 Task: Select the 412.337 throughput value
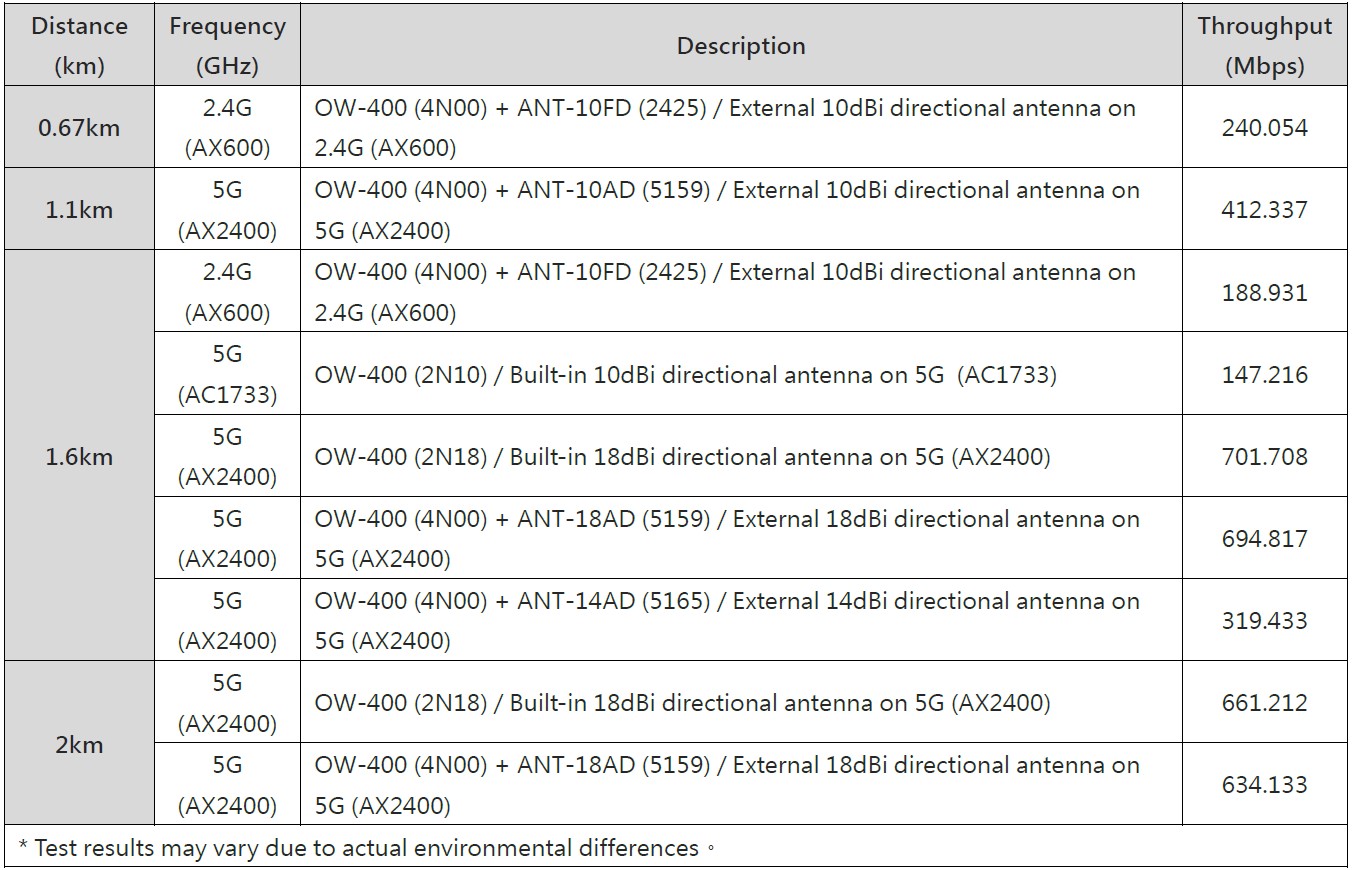(x=1265, y=210)
